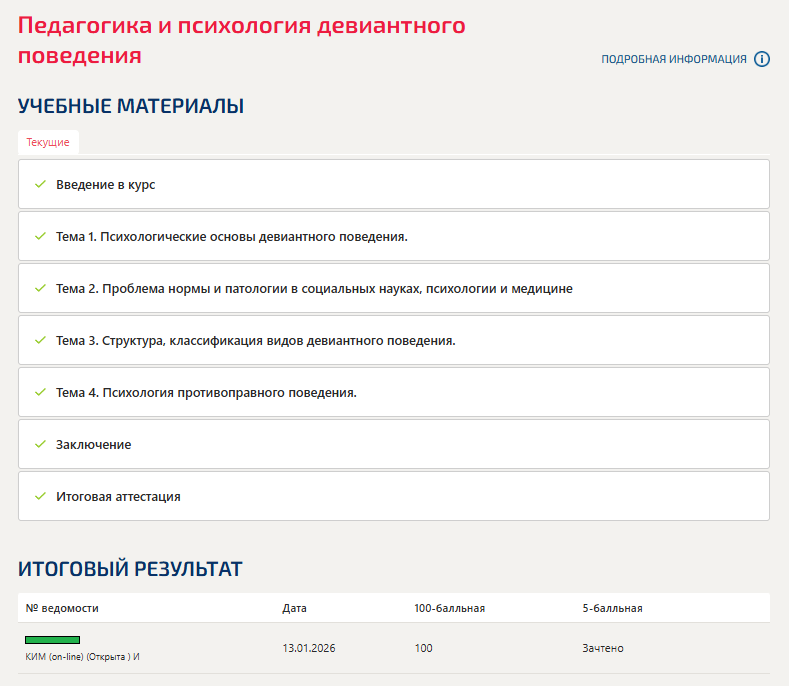789x686 pixels.
Task: Click the checkmark icon beside Тема 3
Action: coord(40,340)
